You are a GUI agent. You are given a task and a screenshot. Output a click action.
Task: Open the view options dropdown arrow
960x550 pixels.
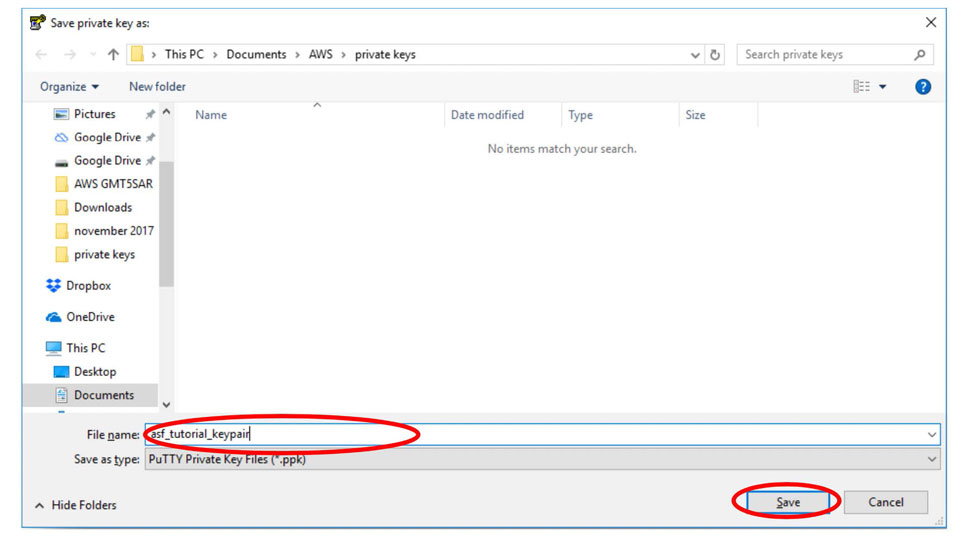883,87
